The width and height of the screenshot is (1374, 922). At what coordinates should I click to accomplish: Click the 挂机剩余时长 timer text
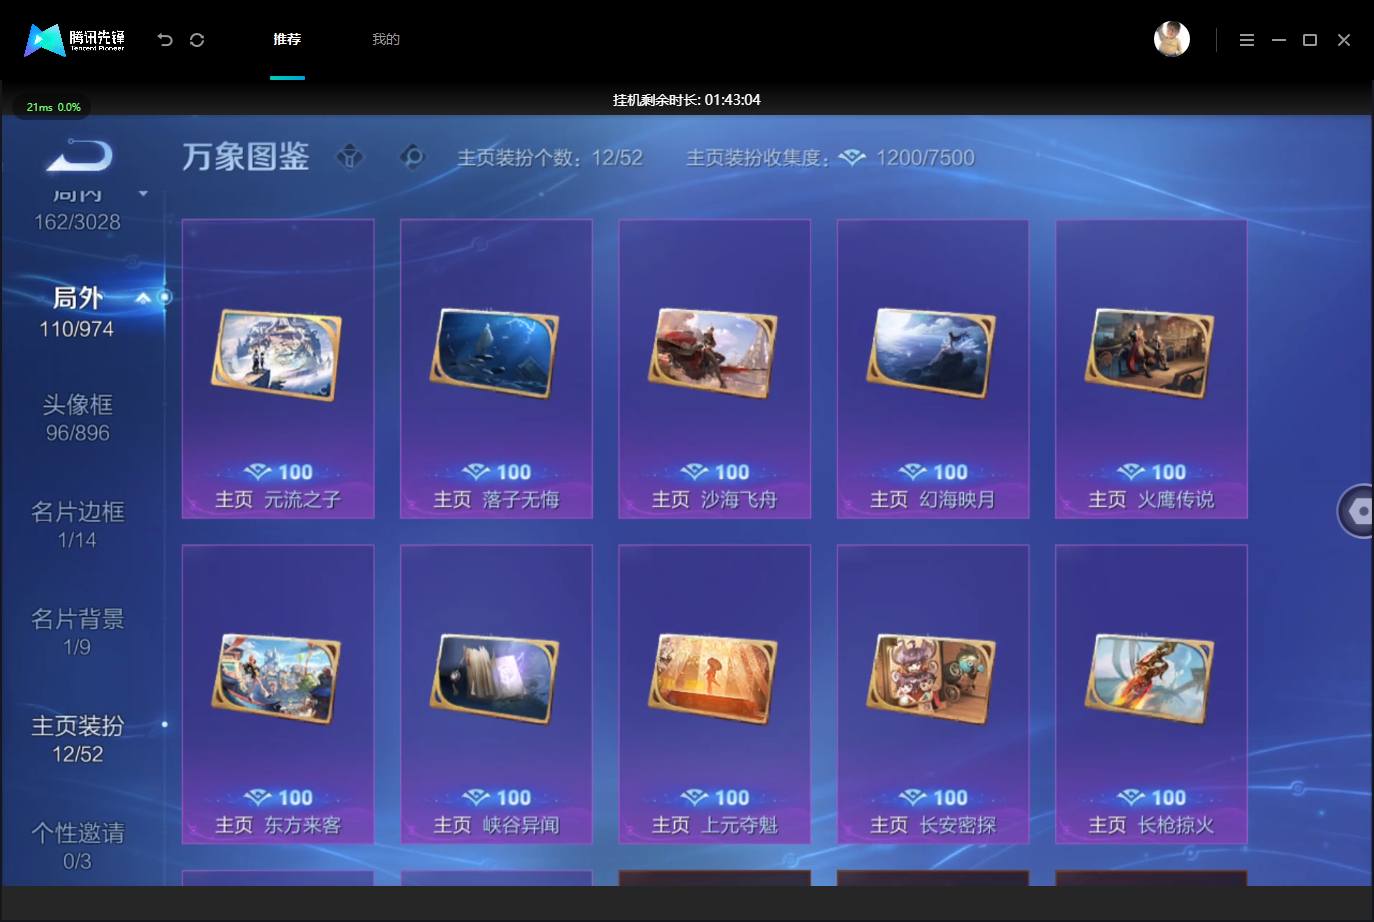tap(687, 100)
